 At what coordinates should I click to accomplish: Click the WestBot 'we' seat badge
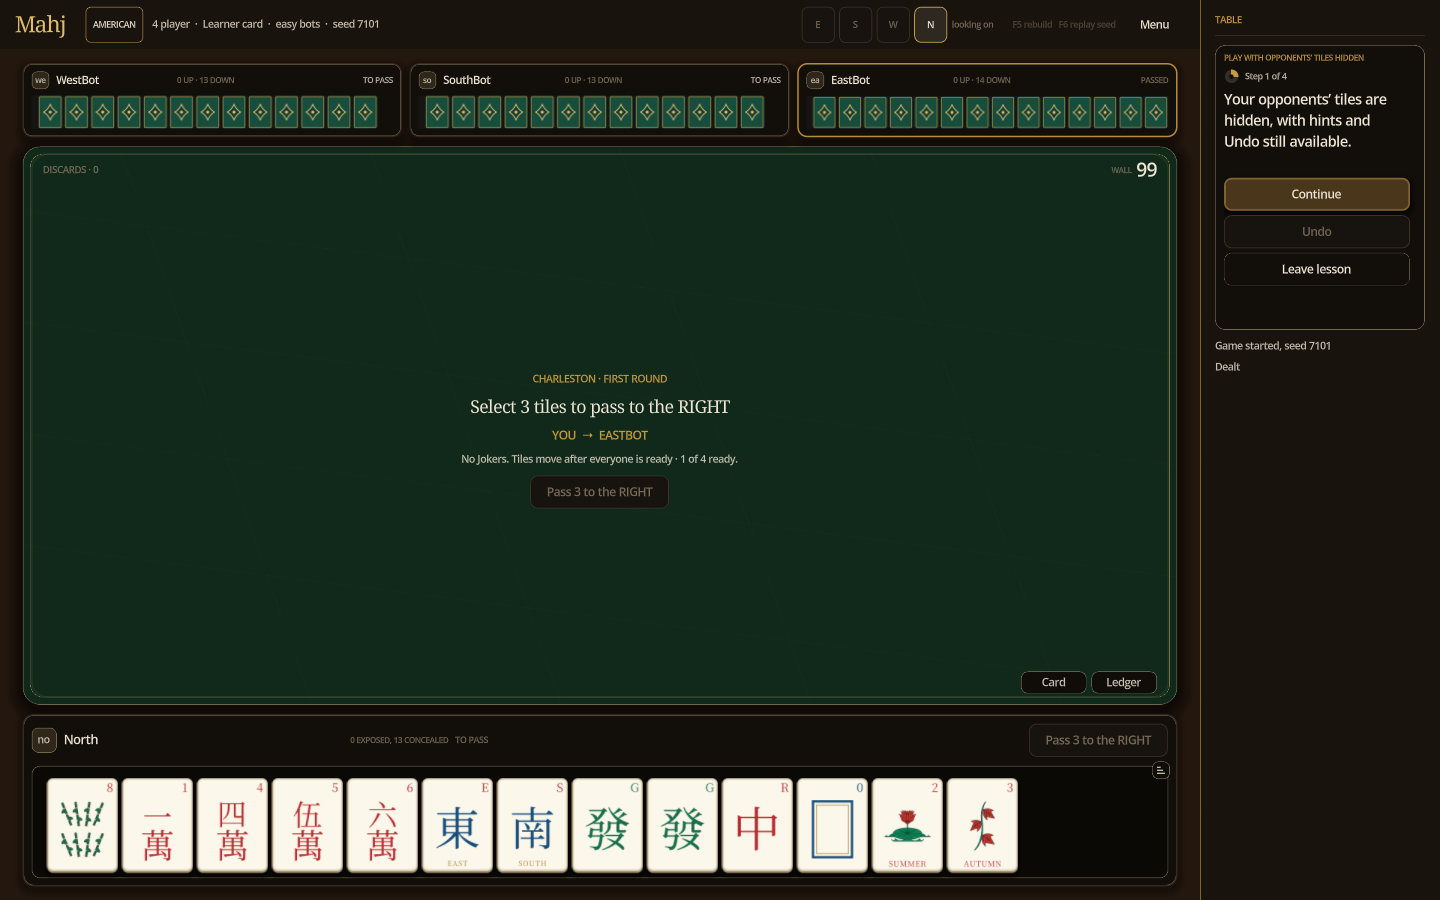(41, 80)
